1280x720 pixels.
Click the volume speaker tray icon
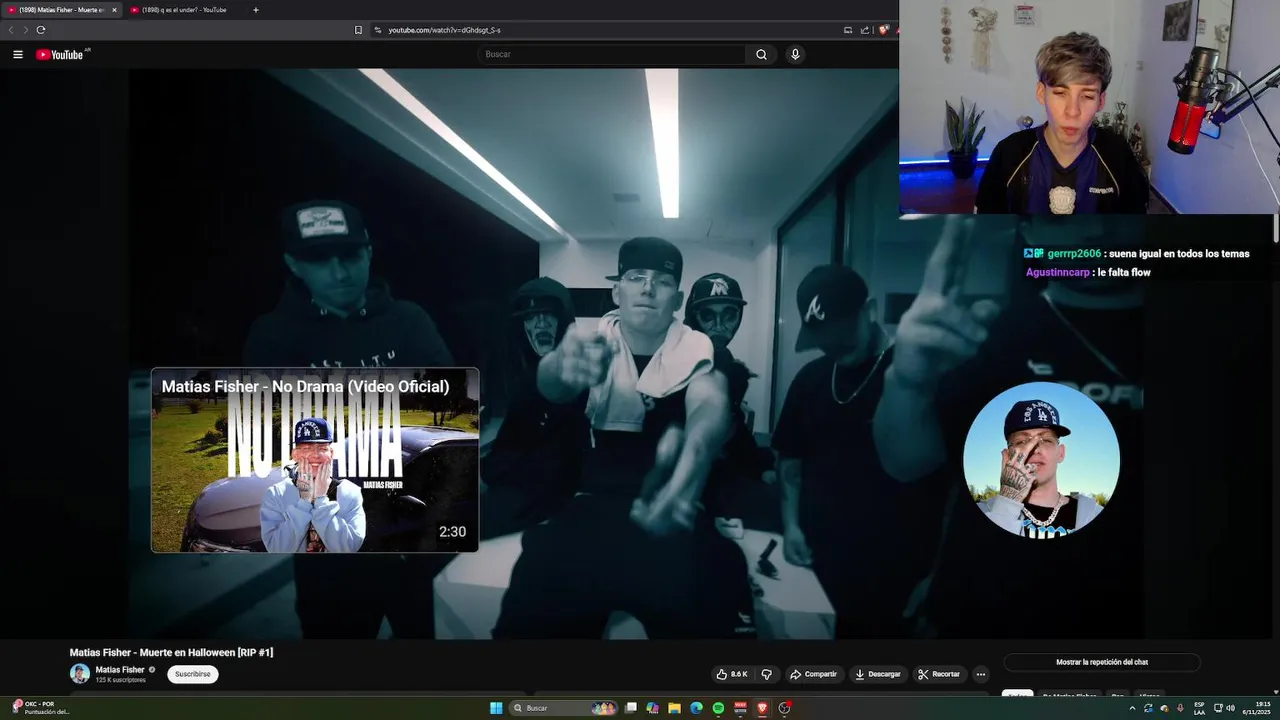pos(1230,708)
